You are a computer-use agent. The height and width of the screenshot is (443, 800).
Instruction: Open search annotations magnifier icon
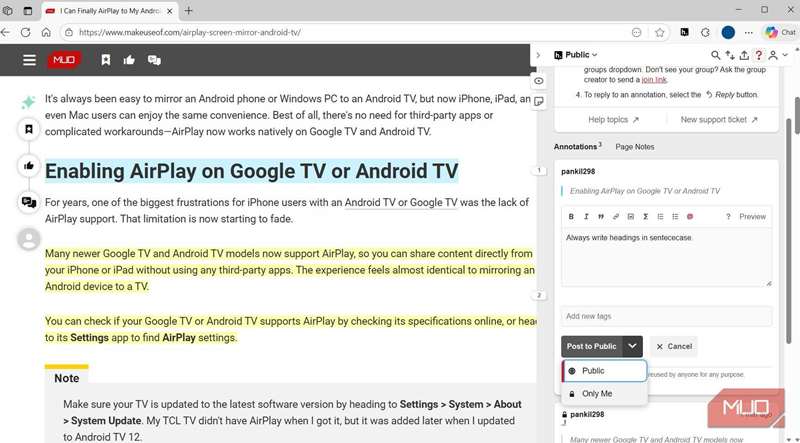[716, 55]
